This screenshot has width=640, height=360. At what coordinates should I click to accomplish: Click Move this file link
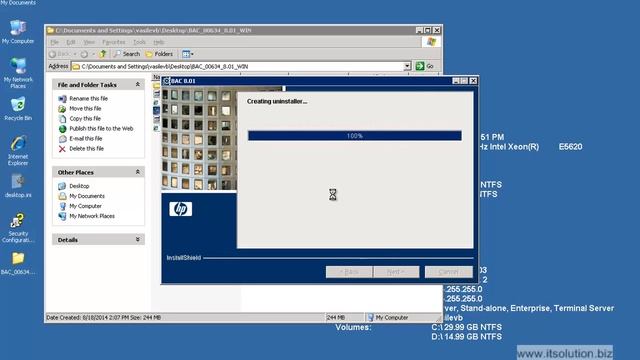(85, 109)
